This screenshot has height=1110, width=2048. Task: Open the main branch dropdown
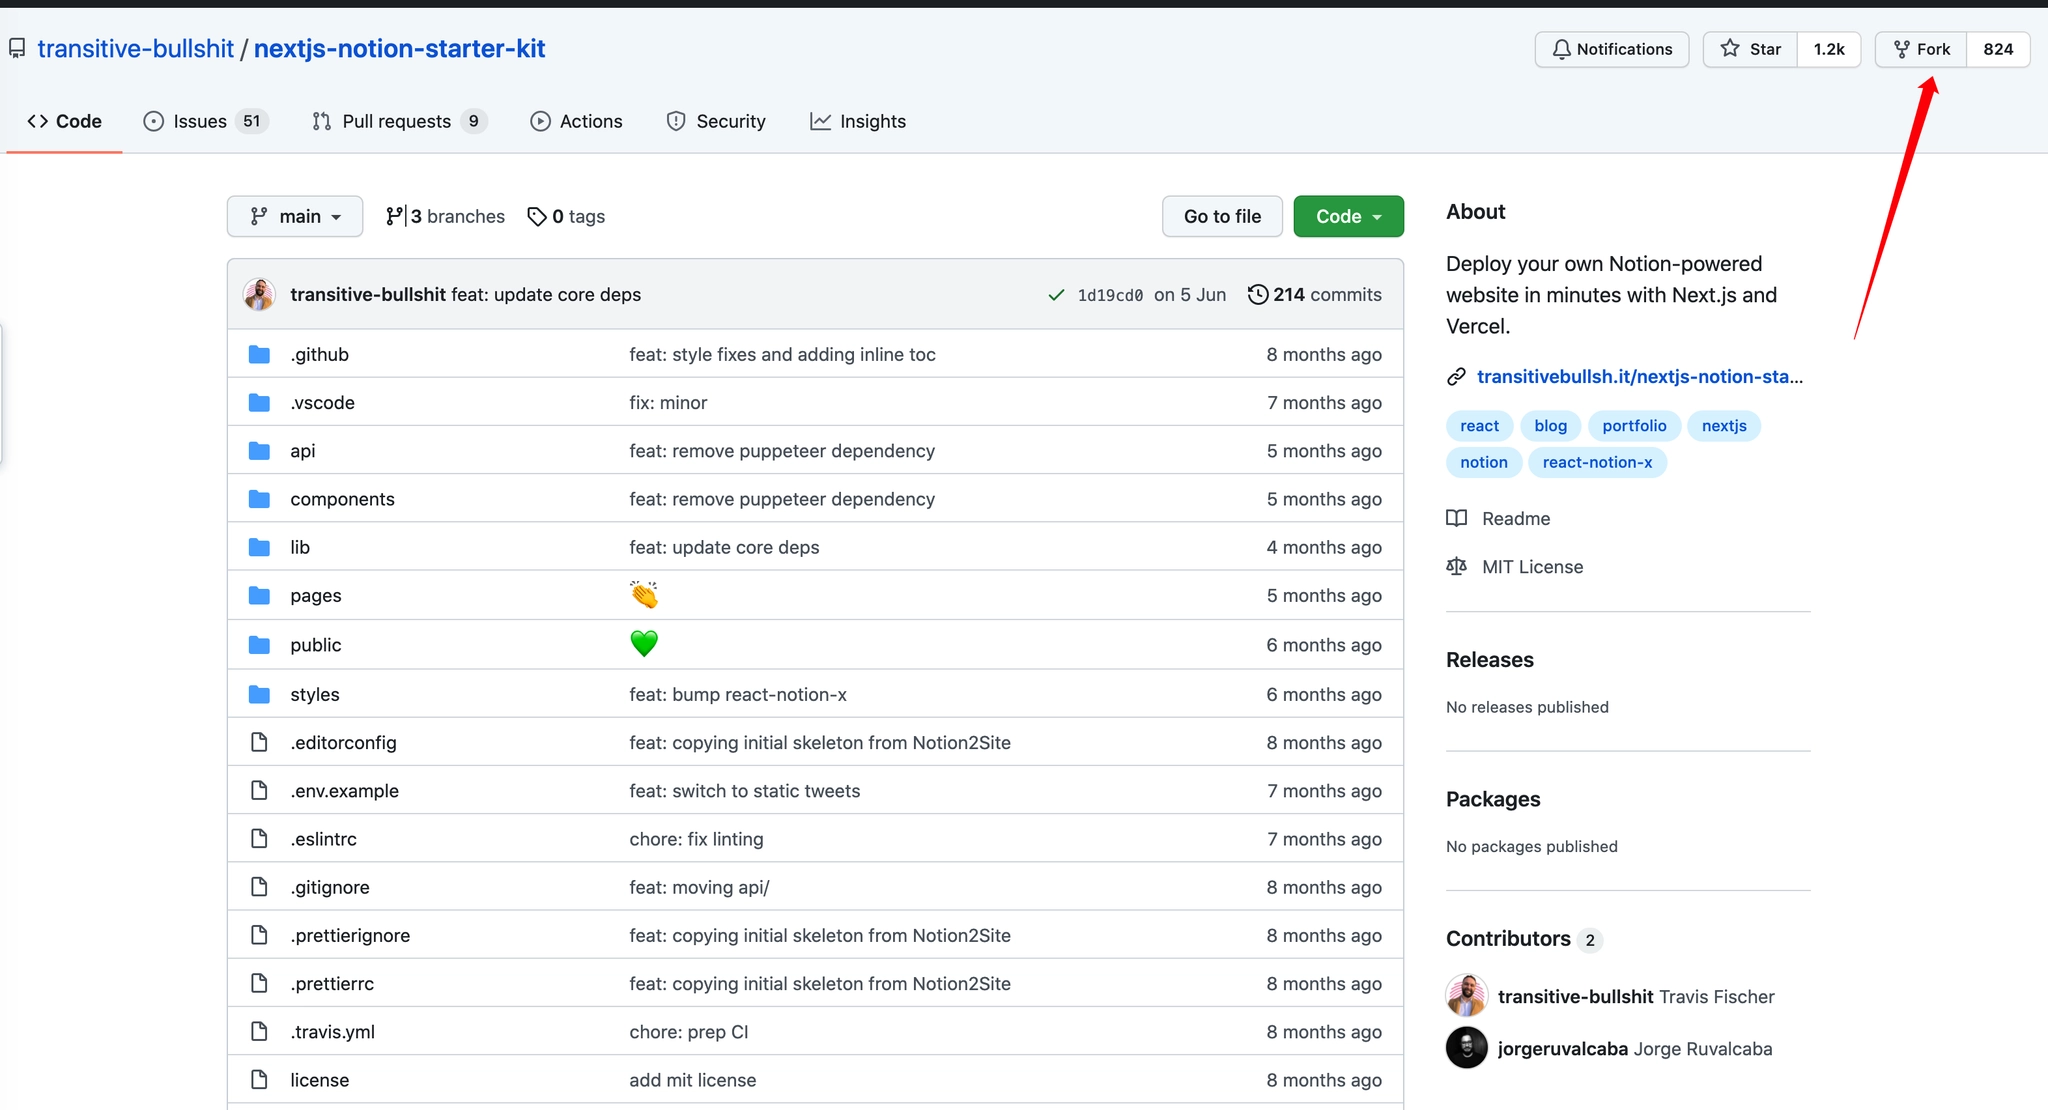(295, 216)
